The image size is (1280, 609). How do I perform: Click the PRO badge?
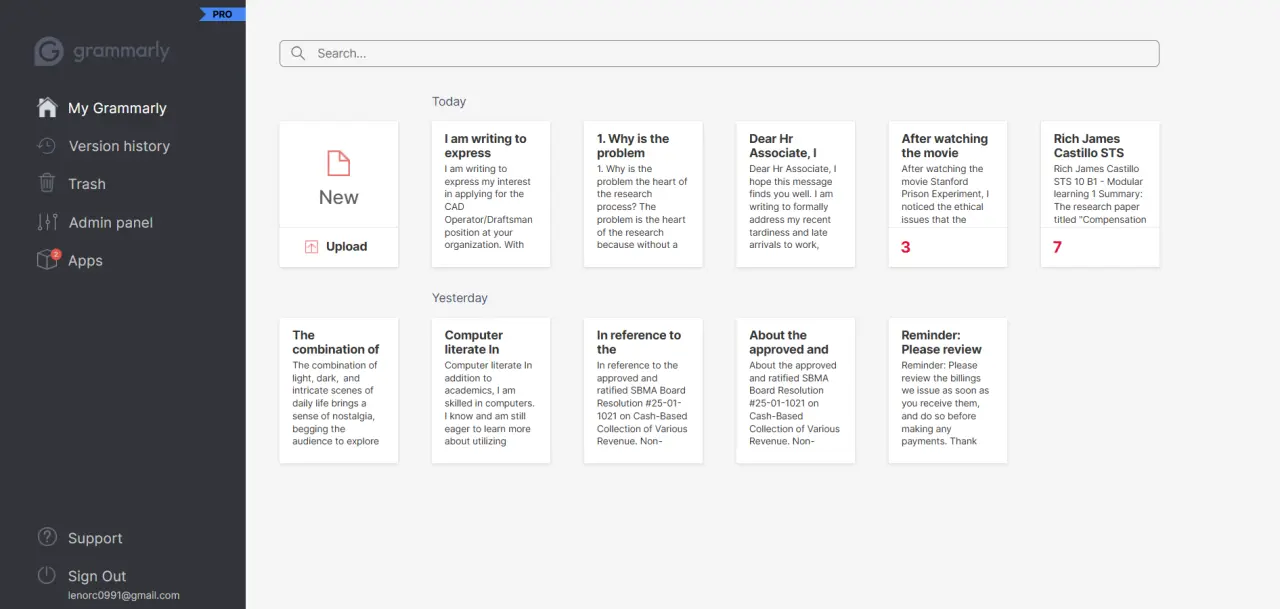tap(222, 14)
